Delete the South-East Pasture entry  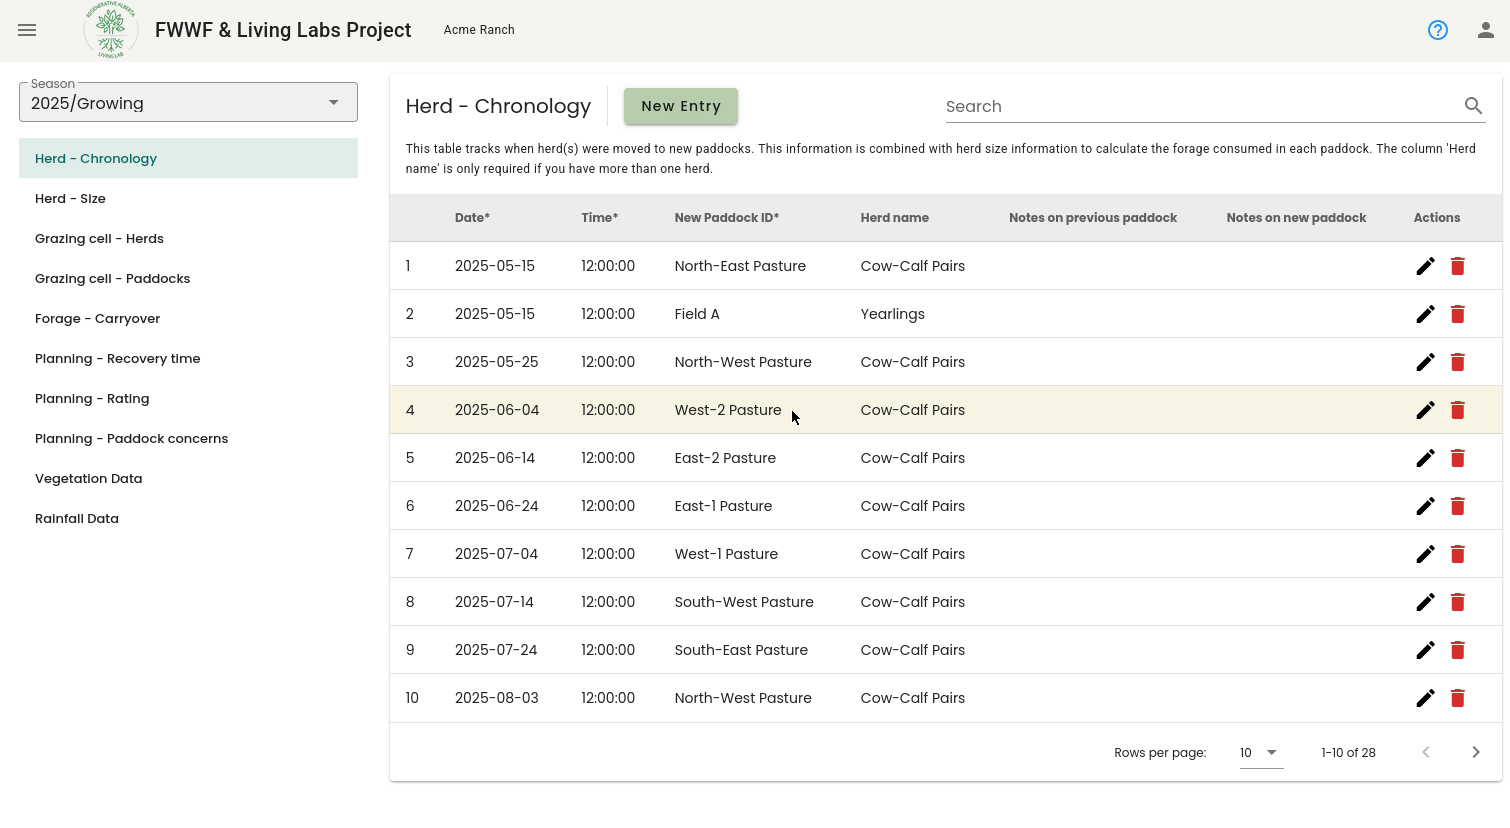click(x=1458, y=650)
